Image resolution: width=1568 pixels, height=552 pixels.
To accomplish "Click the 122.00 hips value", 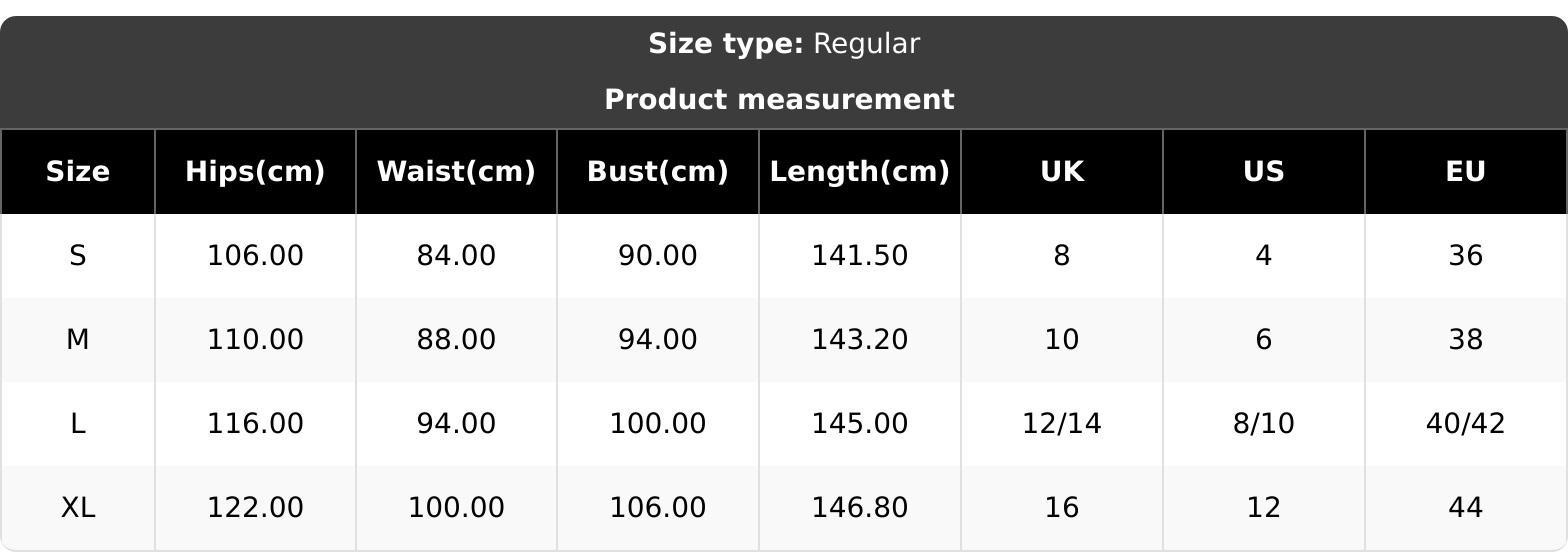I will tap(255, 508).
